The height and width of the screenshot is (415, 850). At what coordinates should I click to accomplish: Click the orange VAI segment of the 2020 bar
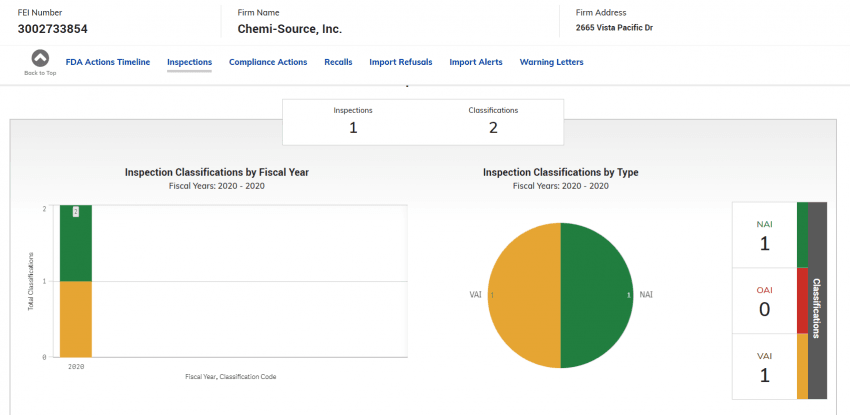click(76, 318)
